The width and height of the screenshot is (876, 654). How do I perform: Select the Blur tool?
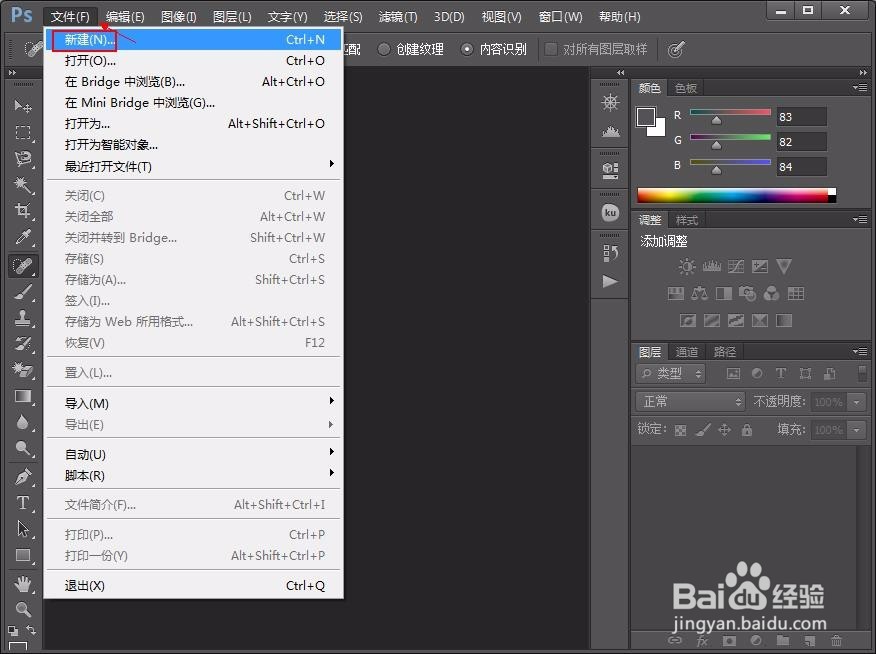click(23, 422)
